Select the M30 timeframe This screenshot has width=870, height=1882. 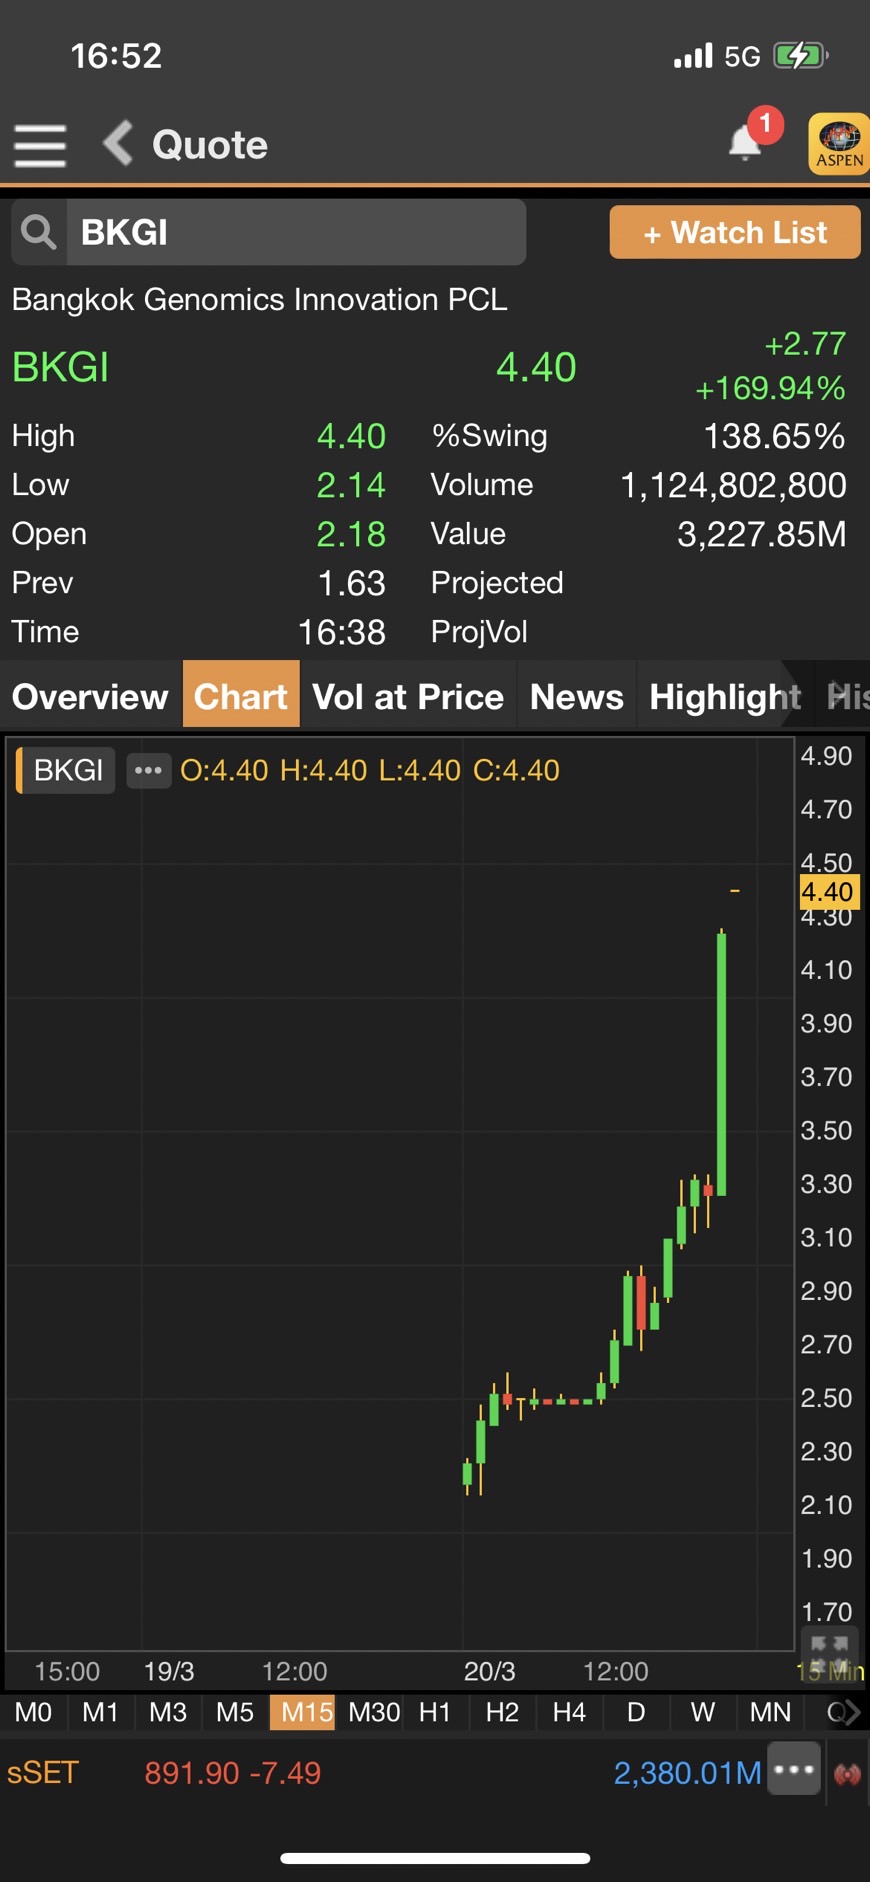374,1712
